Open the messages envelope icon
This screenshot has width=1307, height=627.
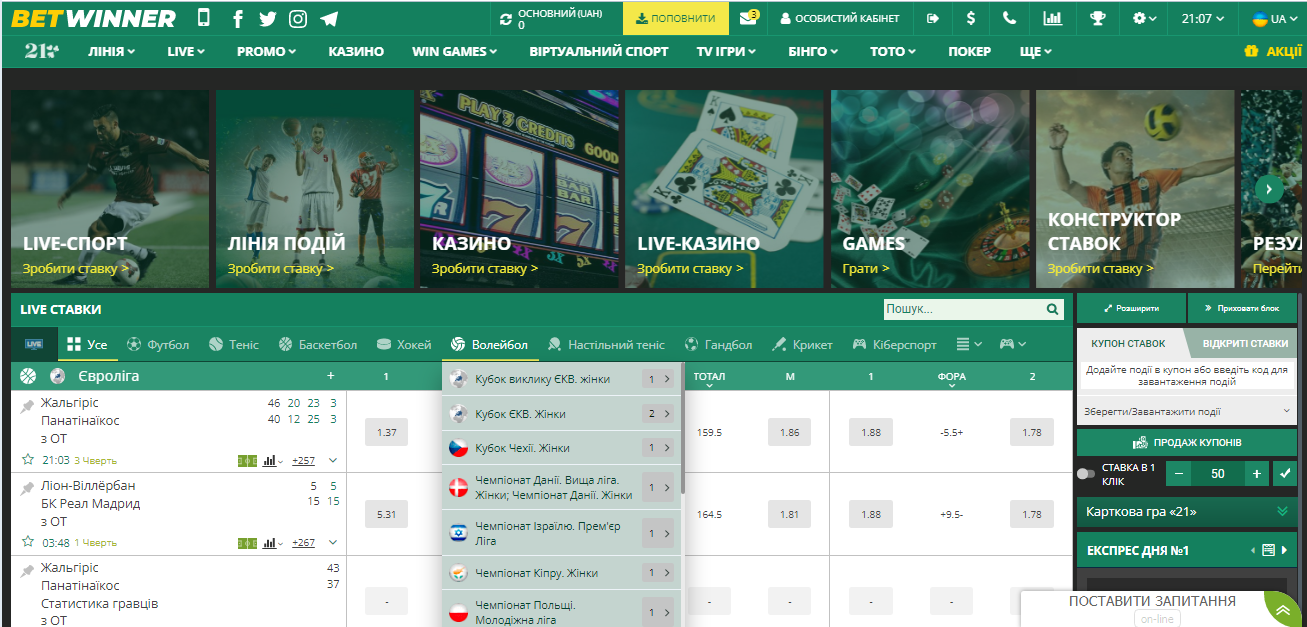pos(748,18)
